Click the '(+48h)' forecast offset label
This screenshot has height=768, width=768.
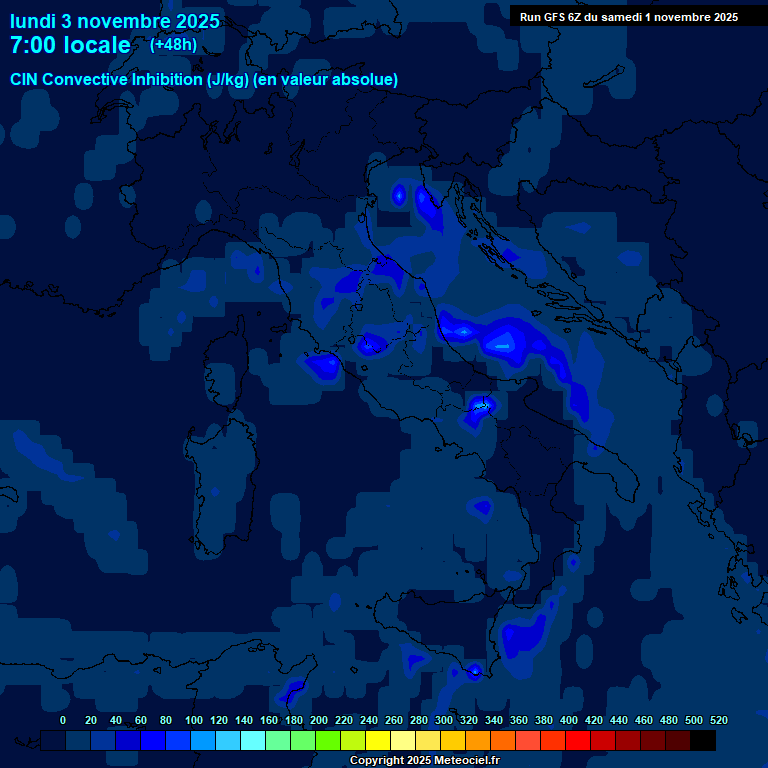173,44
